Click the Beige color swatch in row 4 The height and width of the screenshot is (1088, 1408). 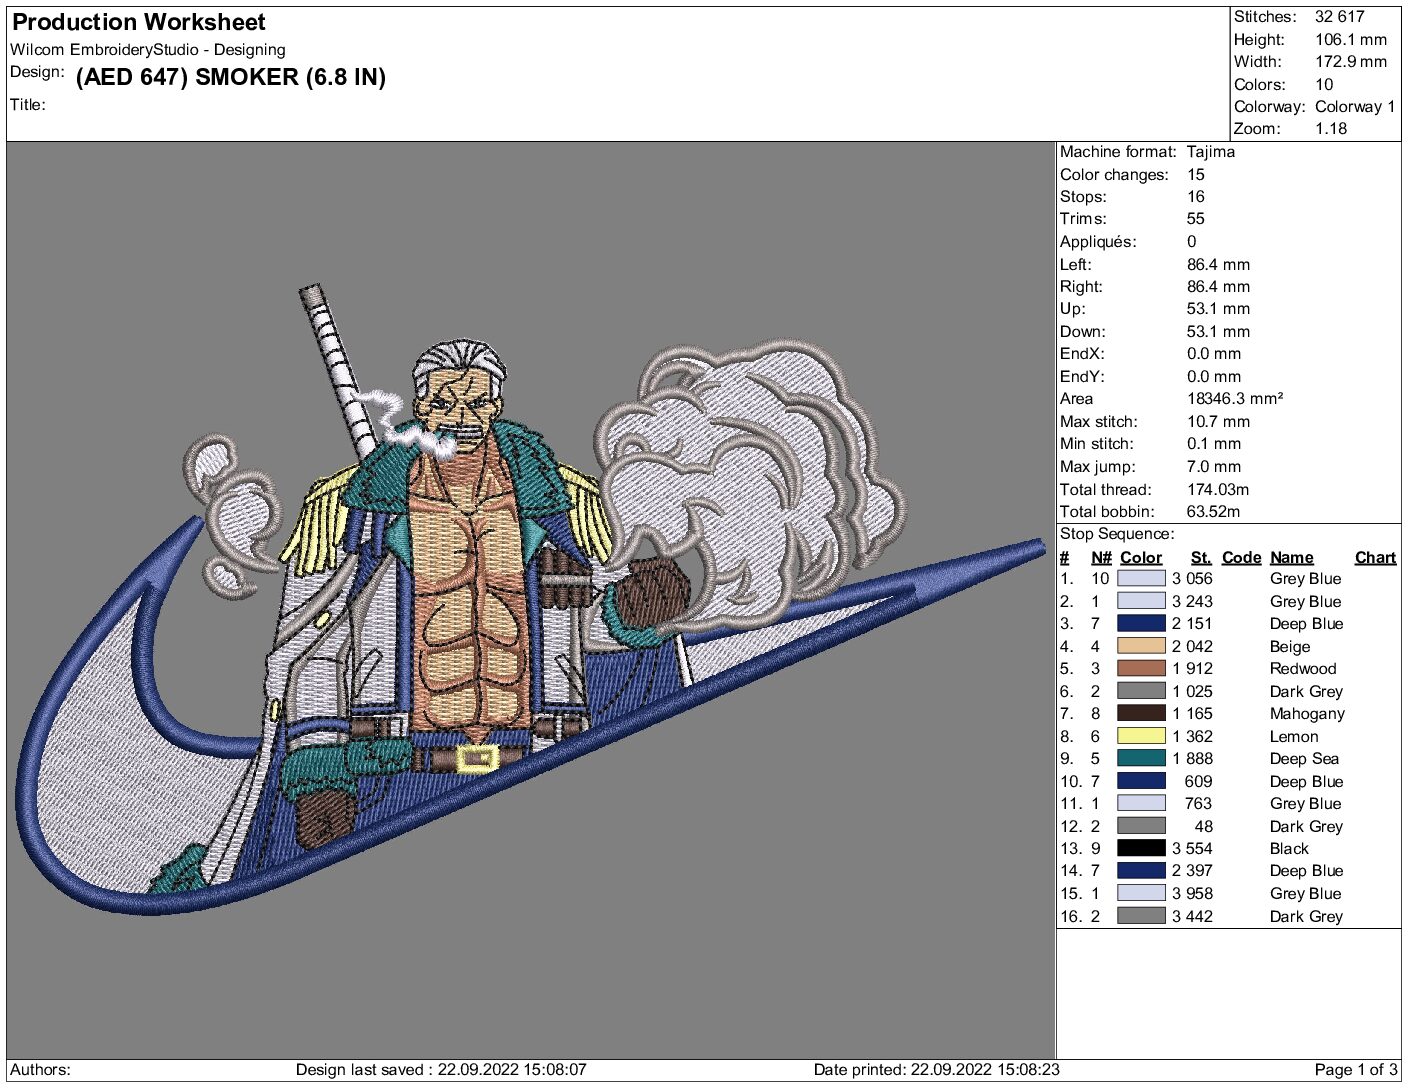(x=1141, y=646)
